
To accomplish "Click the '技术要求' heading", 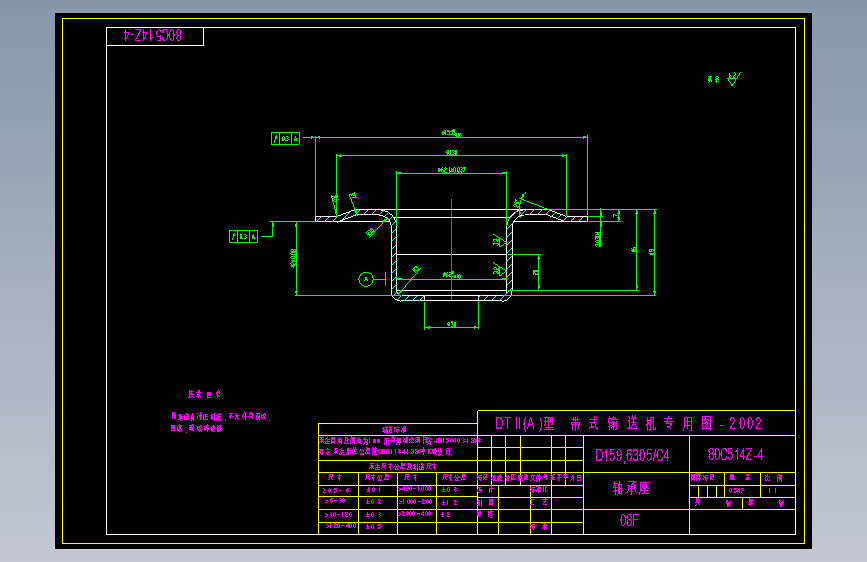I will 204,394.
